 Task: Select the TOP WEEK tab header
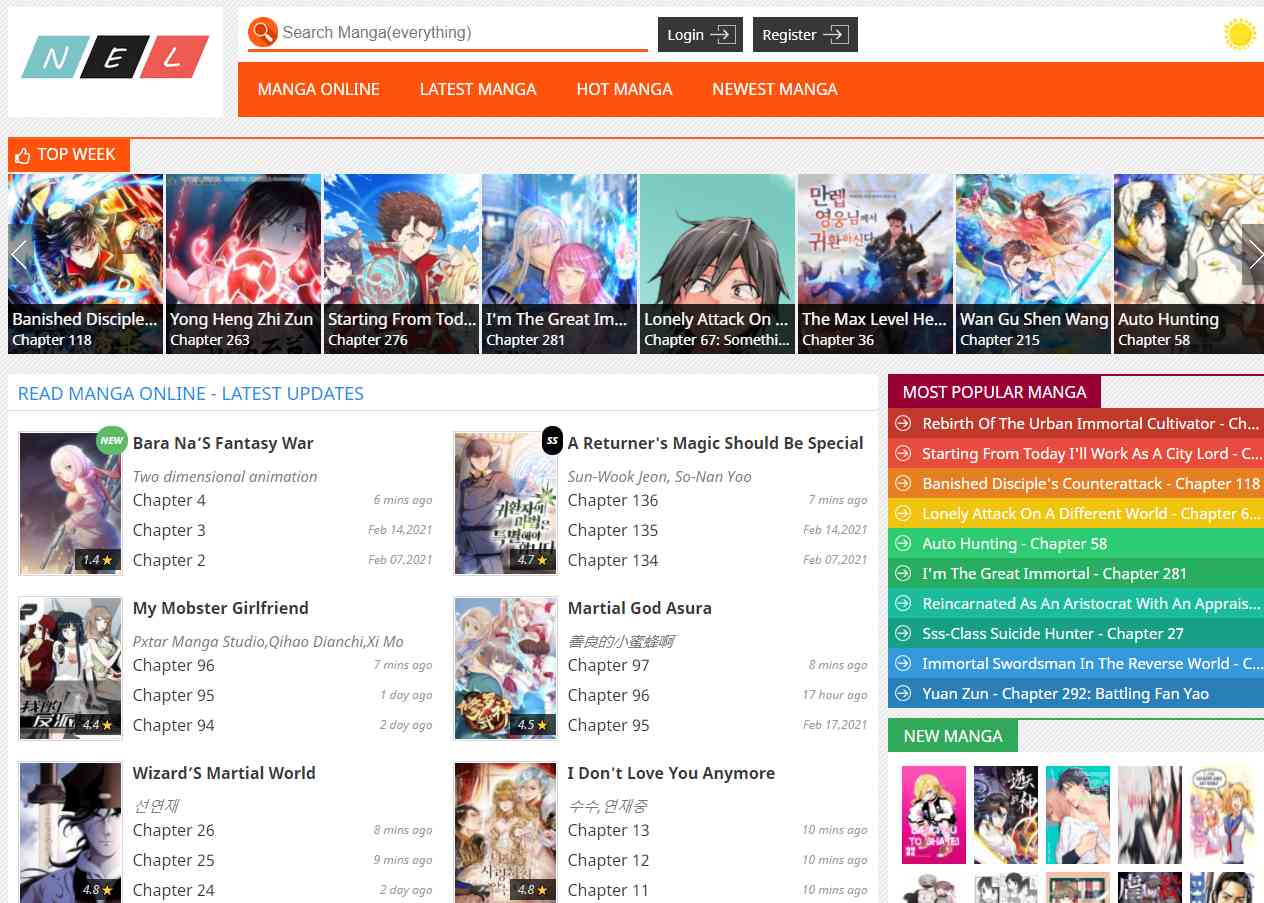[x=69, y=155]
